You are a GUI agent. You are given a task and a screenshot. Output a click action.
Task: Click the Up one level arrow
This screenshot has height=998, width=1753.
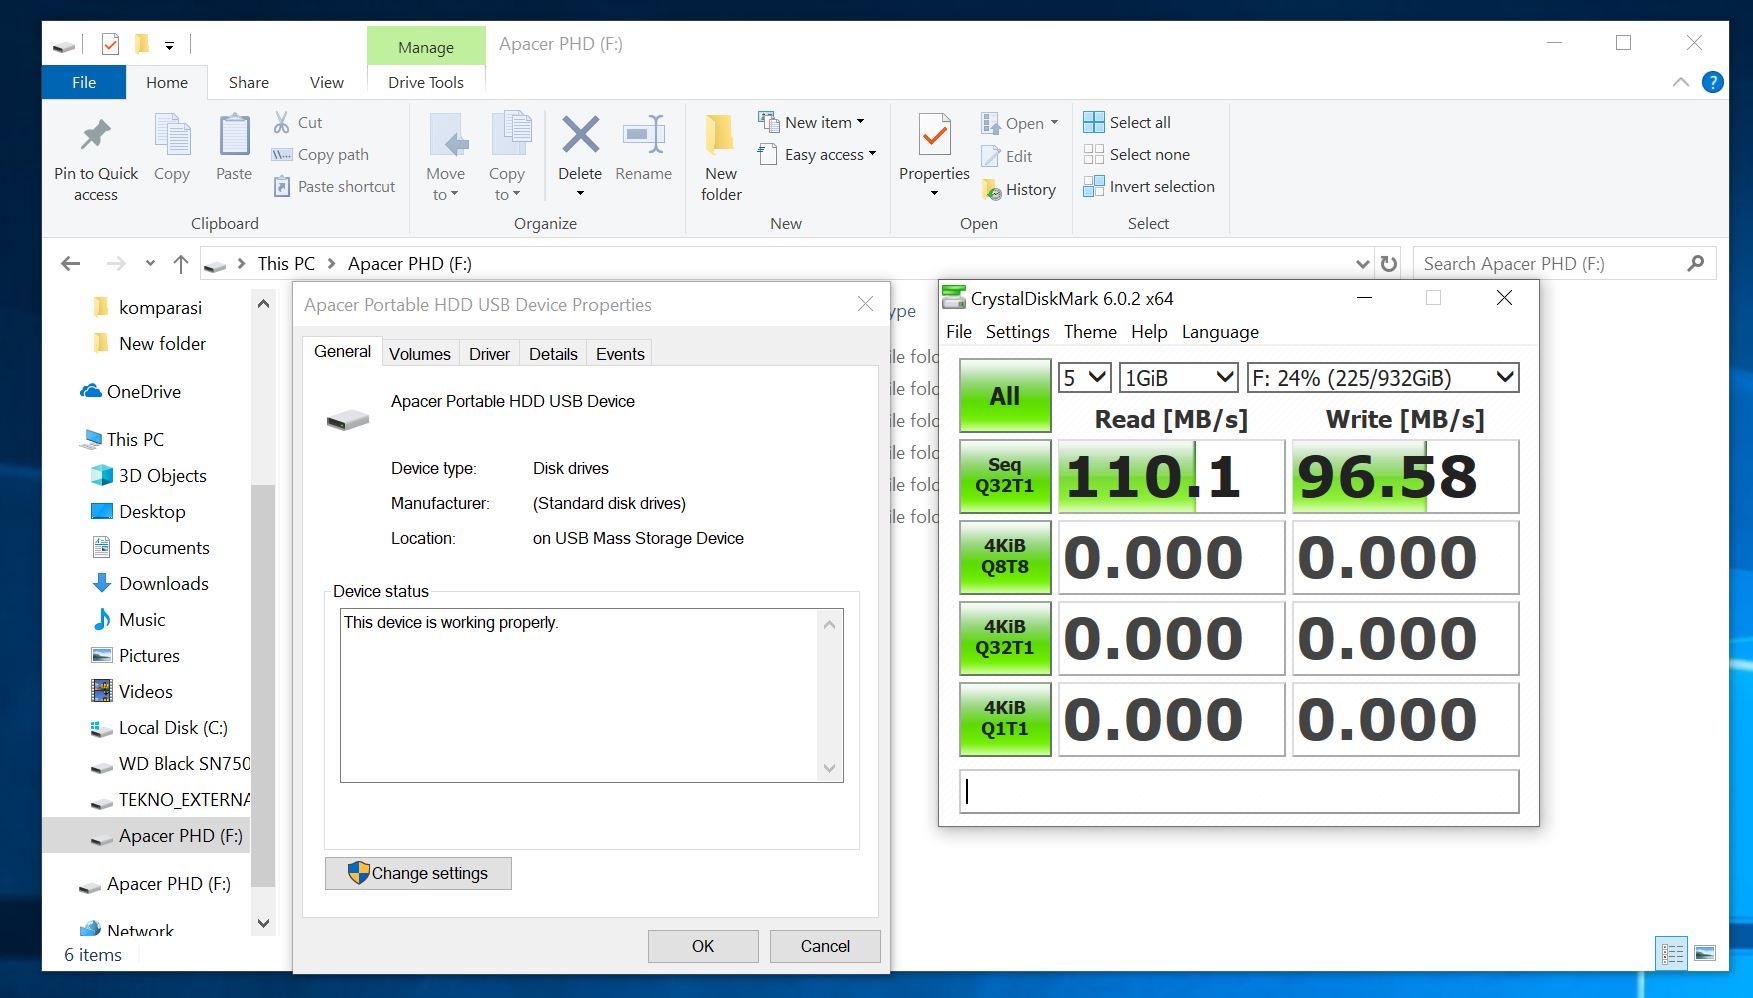[x=181, y=264]
